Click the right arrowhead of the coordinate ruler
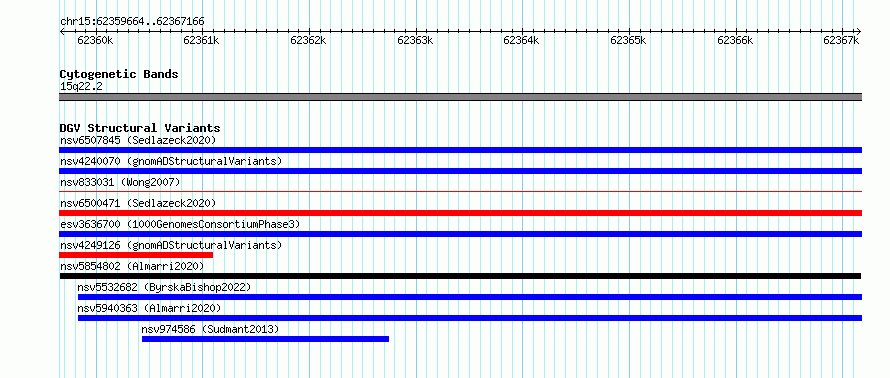Image resolution: width=890 pixels, height=378 pixels. click(858, 32)
